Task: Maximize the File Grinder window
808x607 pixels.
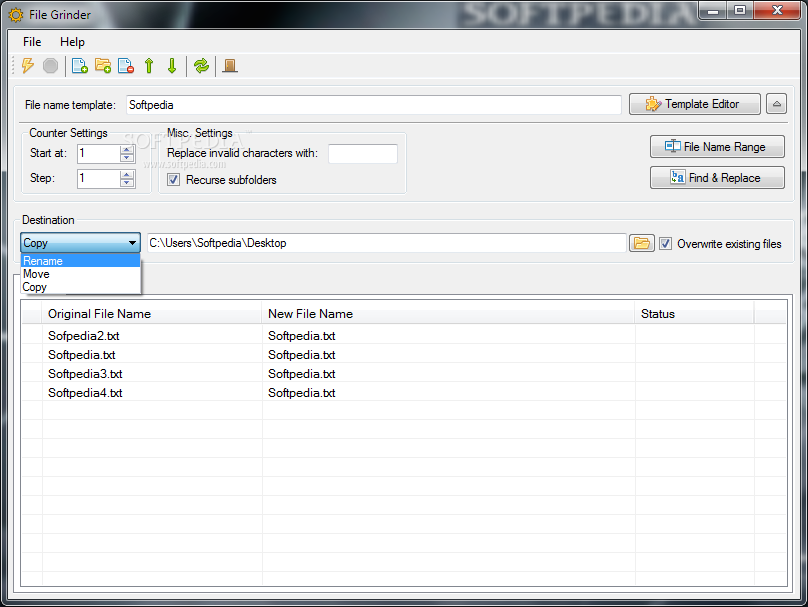Action: 740,11
